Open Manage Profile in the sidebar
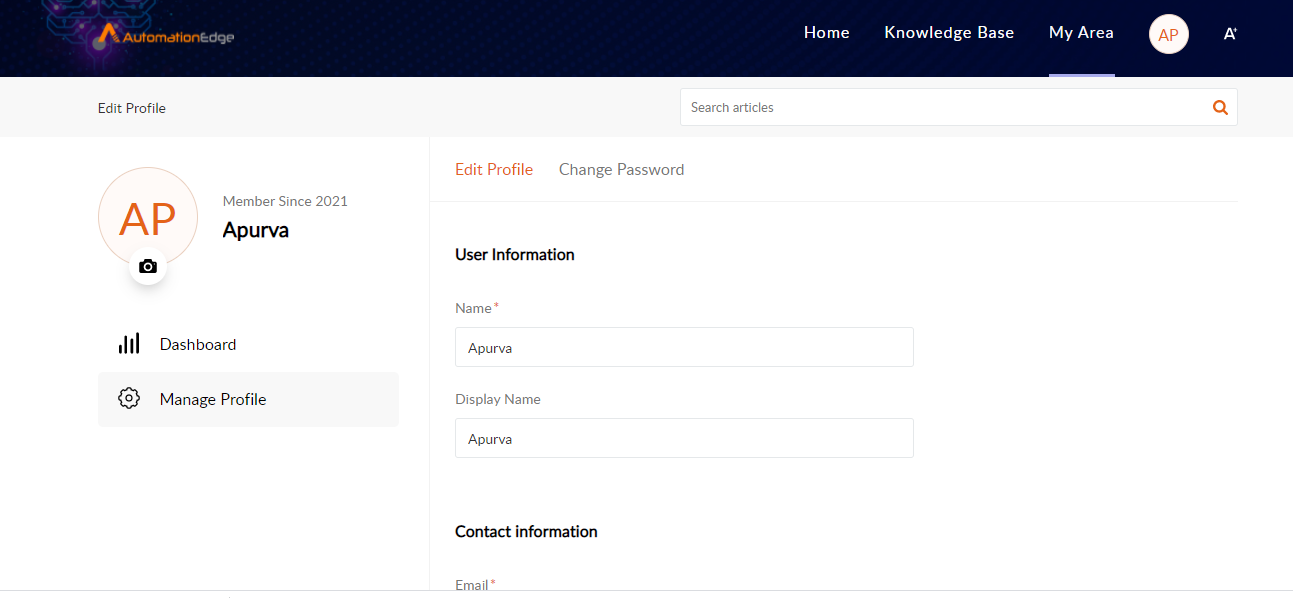Image resolution: width=1293 pixels, height=598 pixels. tap(248, 400)
